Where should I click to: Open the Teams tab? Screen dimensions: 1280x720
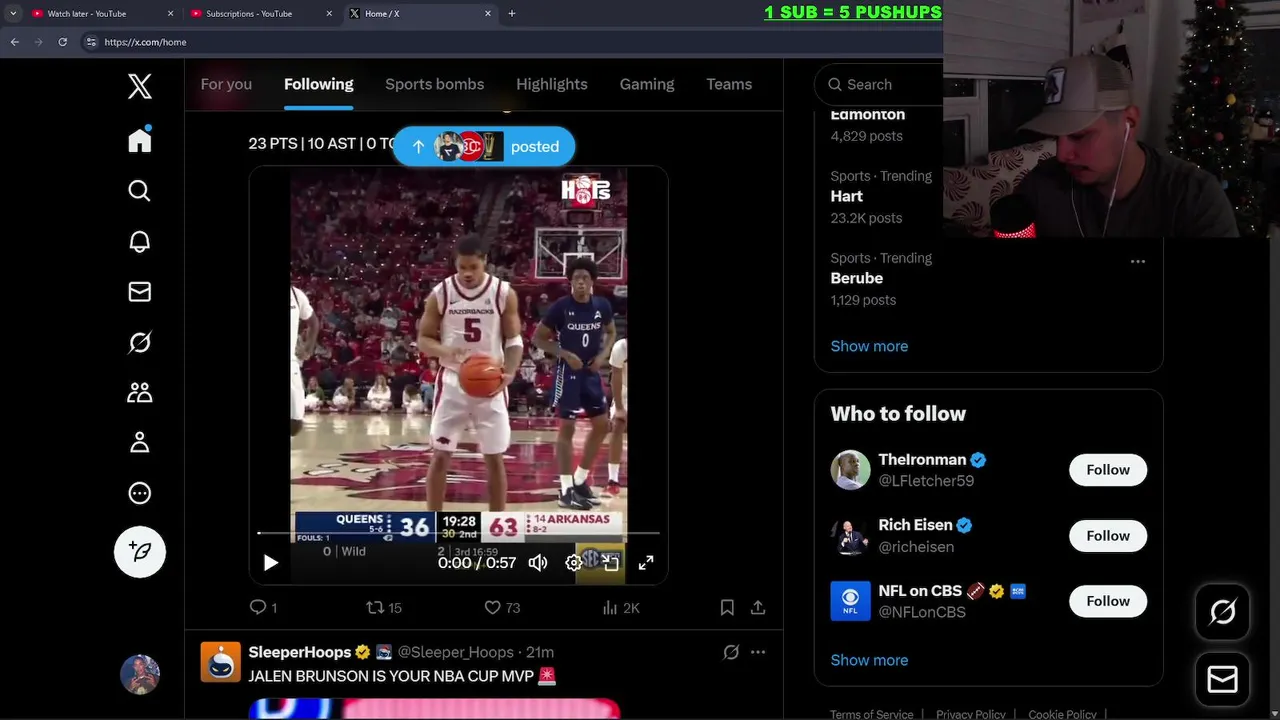coord(729,84)
